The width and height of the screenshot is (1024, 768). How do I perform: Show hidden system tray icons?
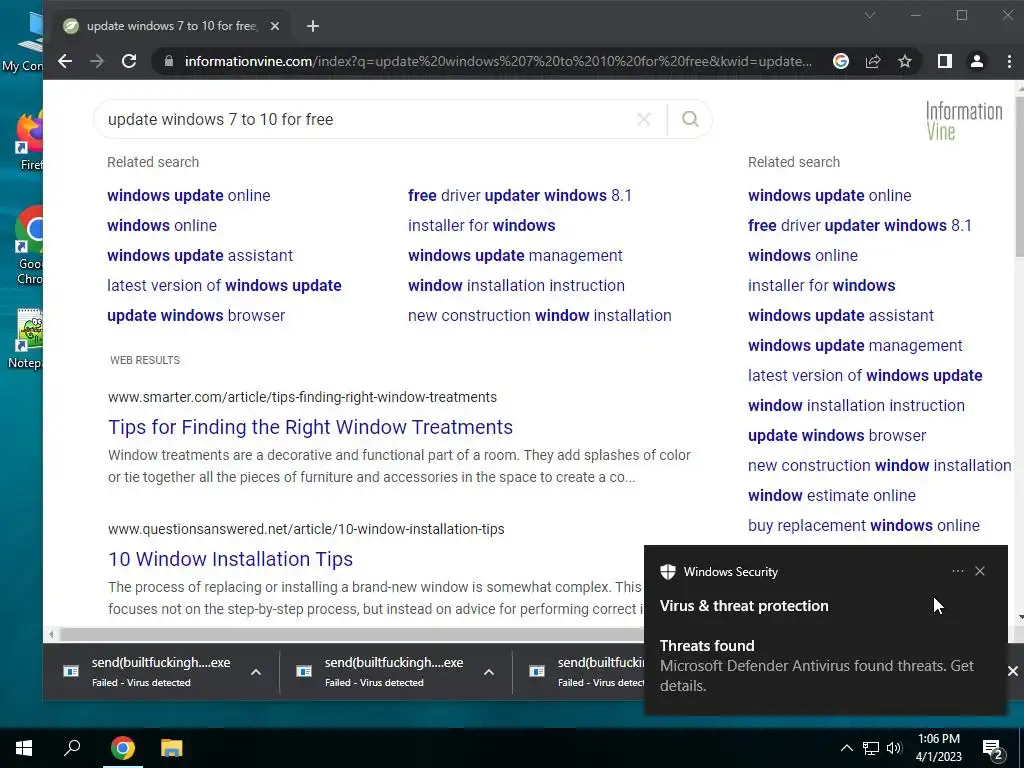click(846, 748)
